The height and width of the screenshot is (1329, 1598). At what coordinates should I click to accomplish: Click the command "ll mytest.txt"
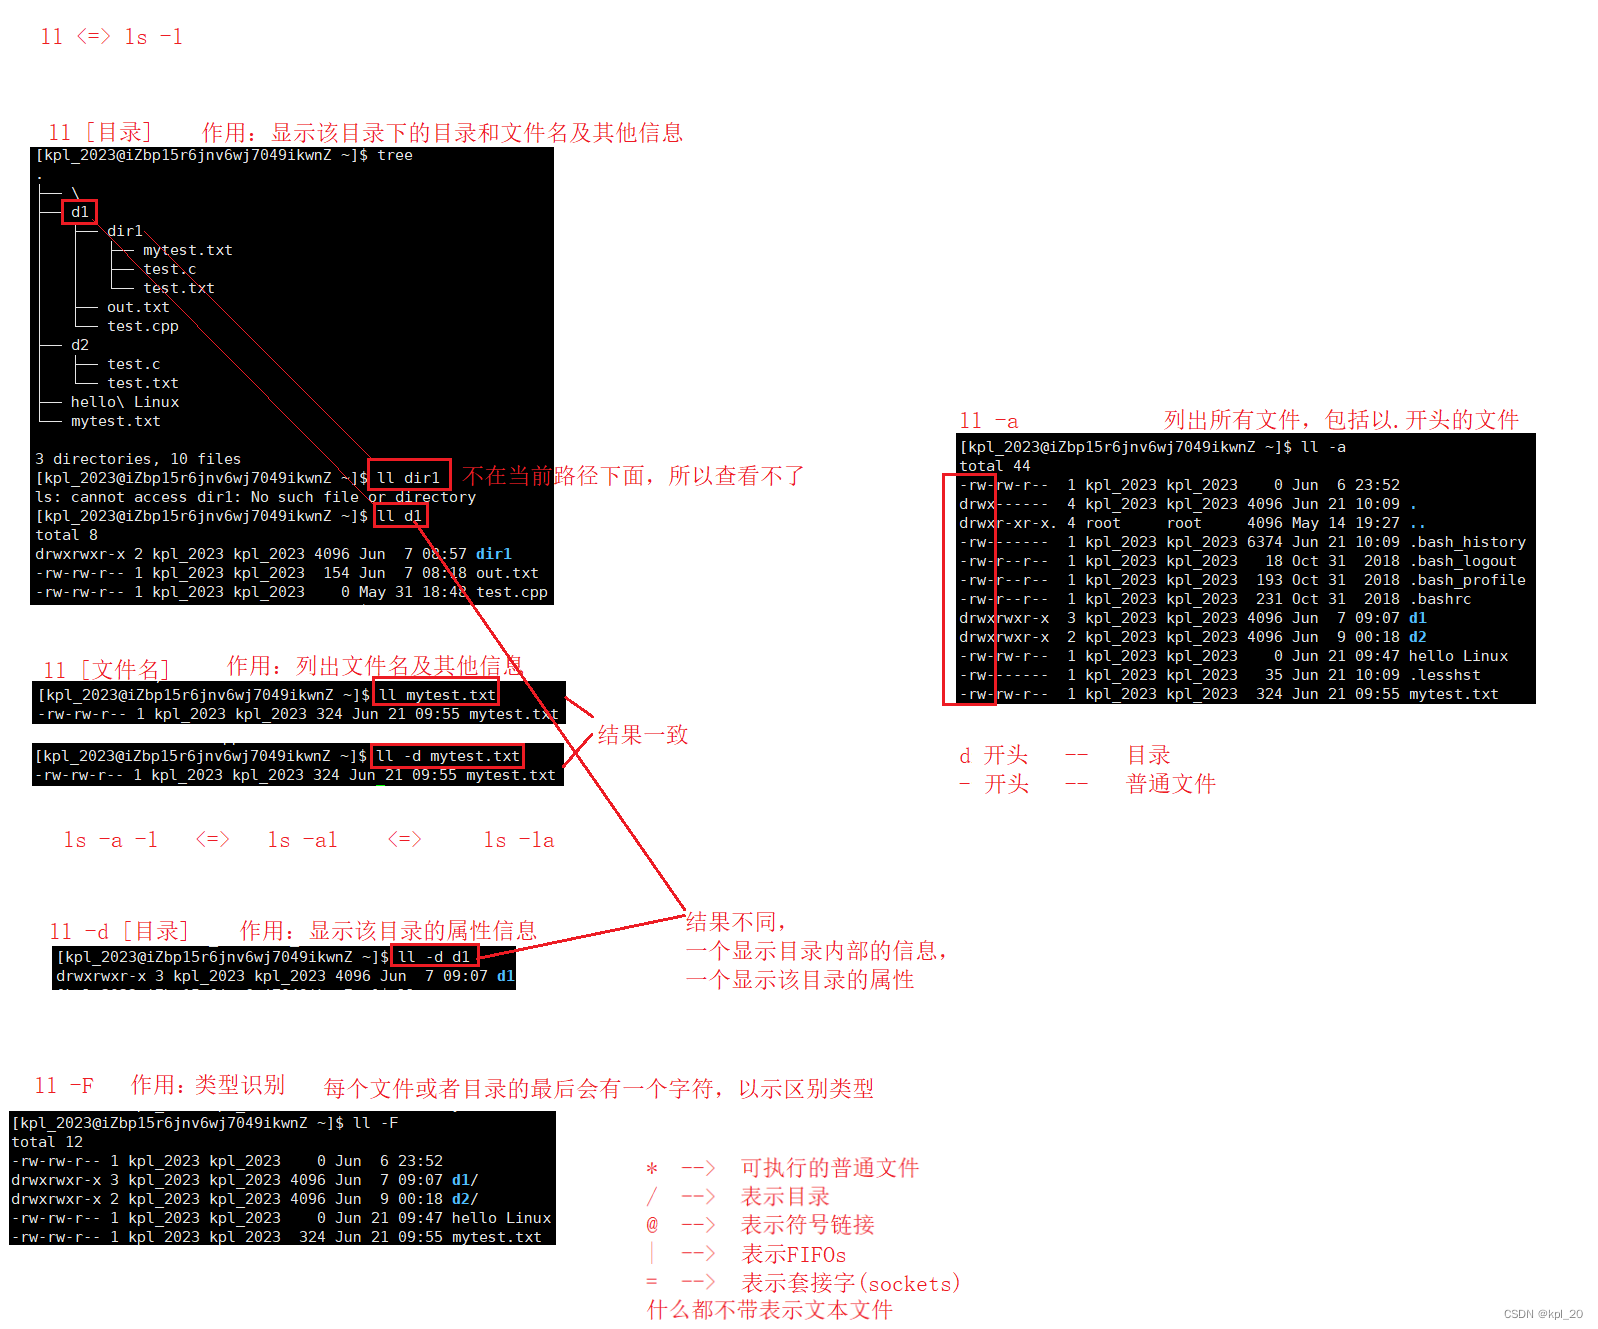coord(437,695)
